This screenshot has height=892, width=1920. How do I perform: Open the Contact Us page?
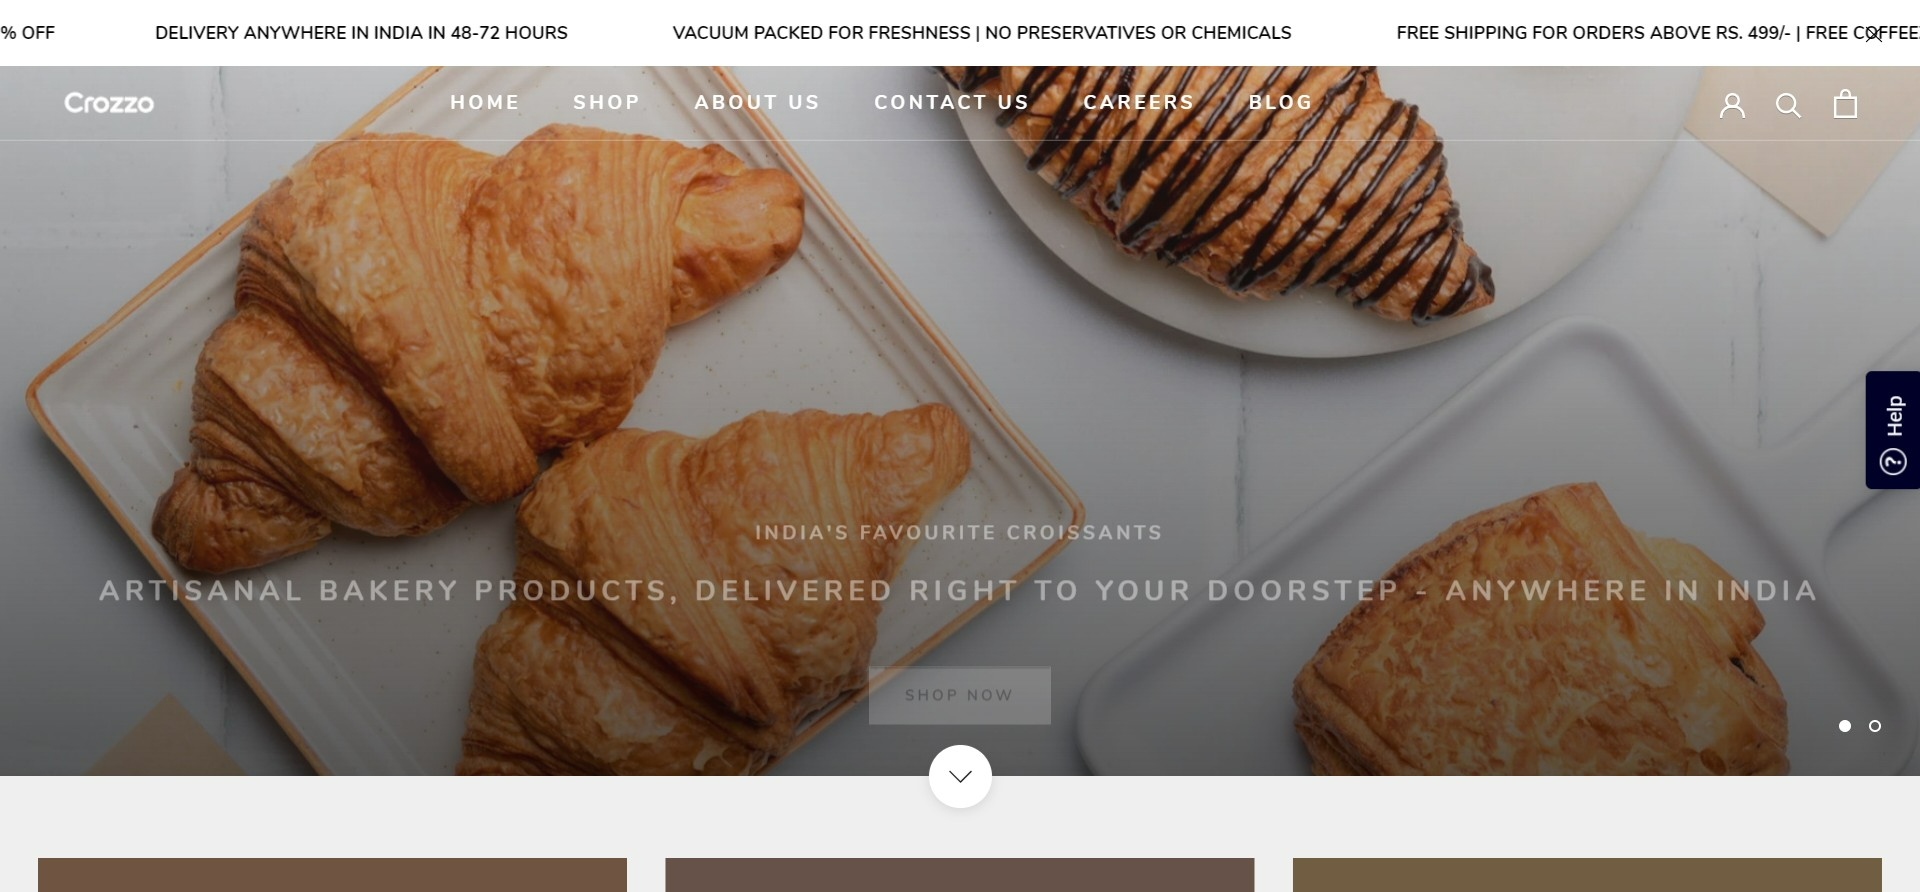coord(952,102)
